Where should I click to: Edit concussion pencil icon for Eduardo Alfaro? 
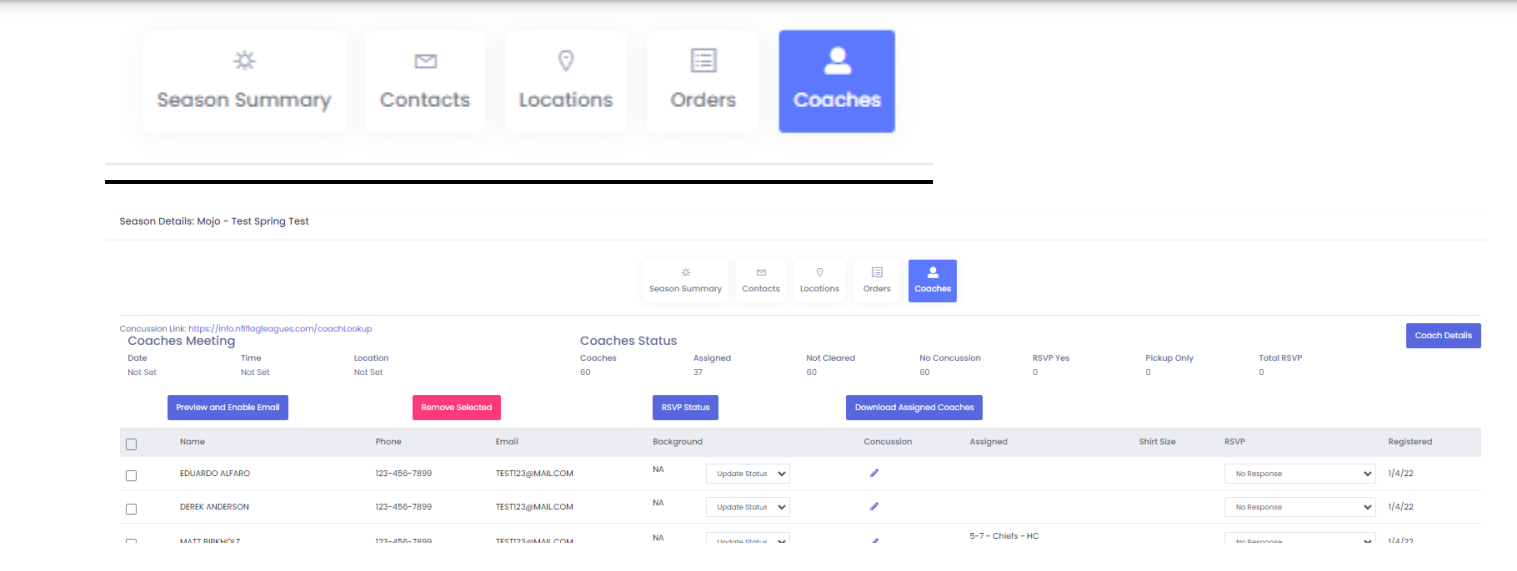pyautogui.click(x=874, y=473)
